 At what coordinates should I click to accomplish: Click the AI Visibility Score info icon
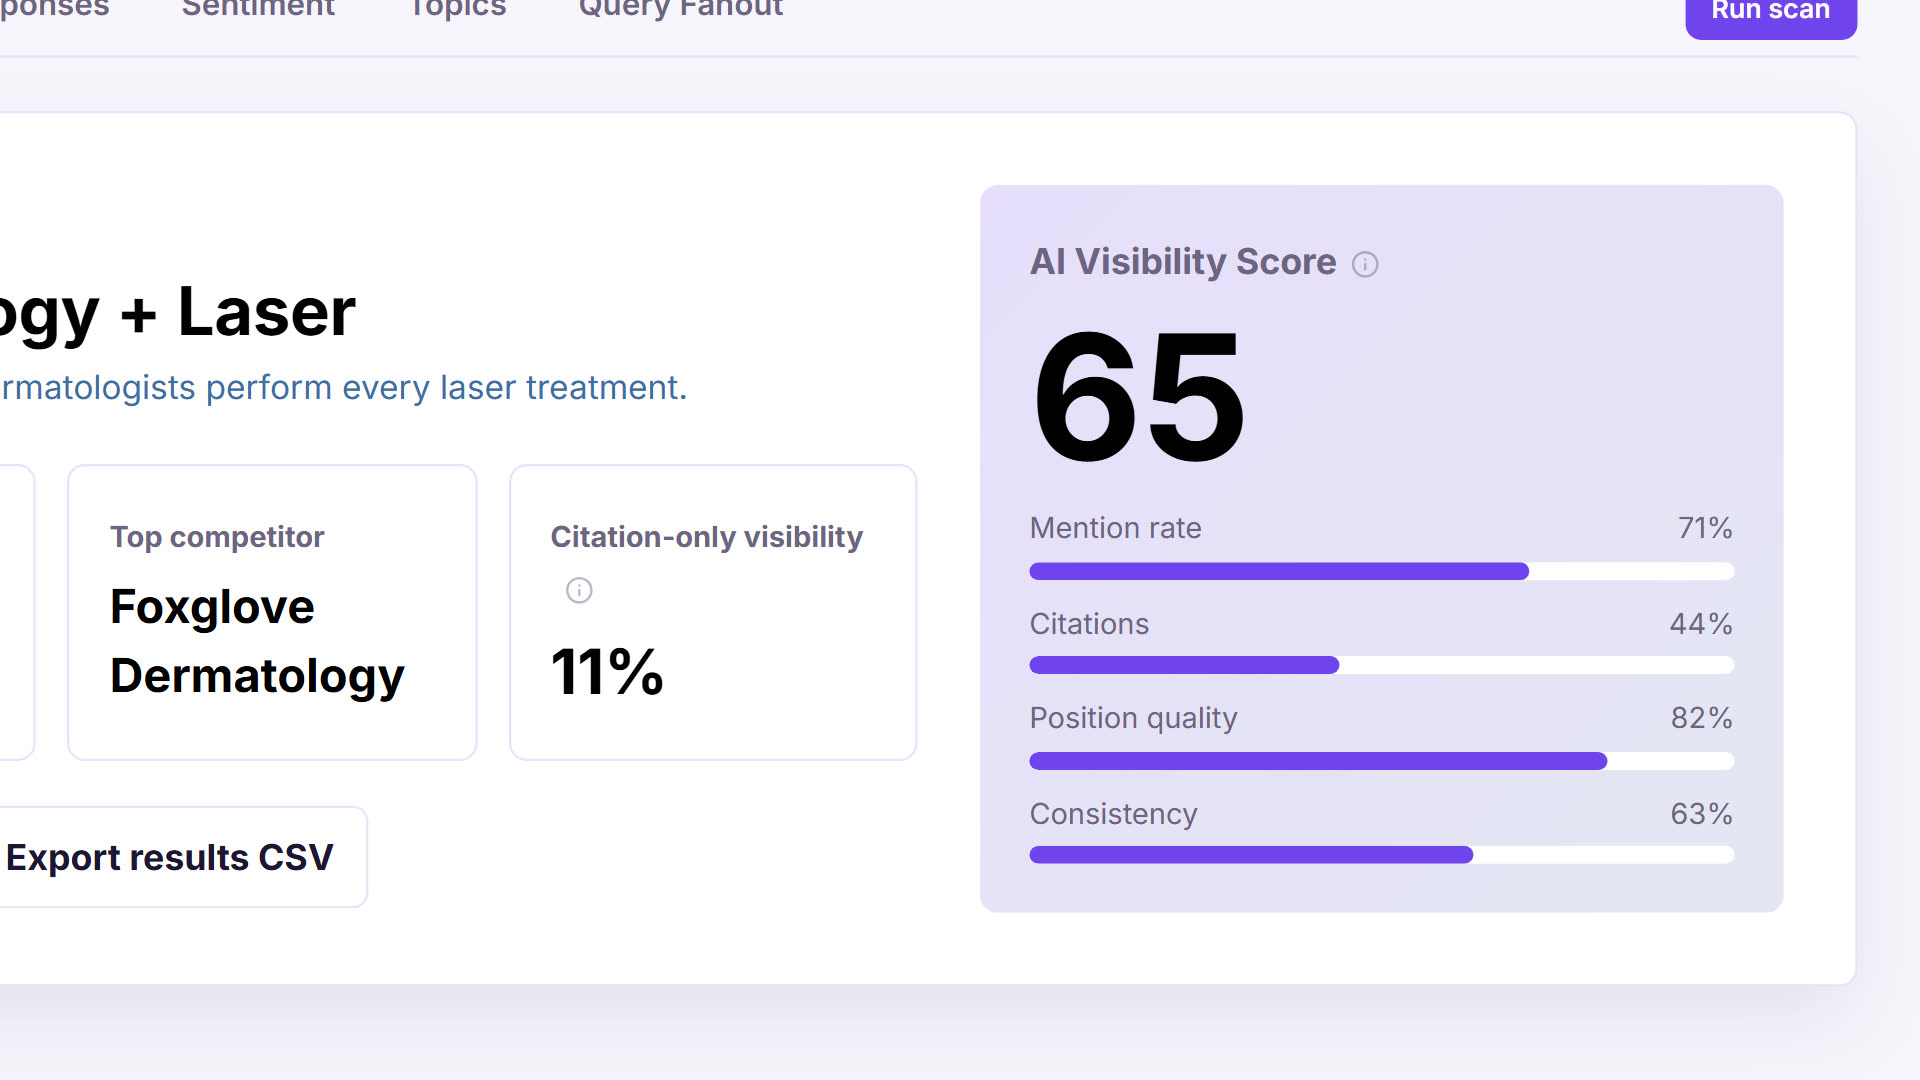[x=1365, y=264]
